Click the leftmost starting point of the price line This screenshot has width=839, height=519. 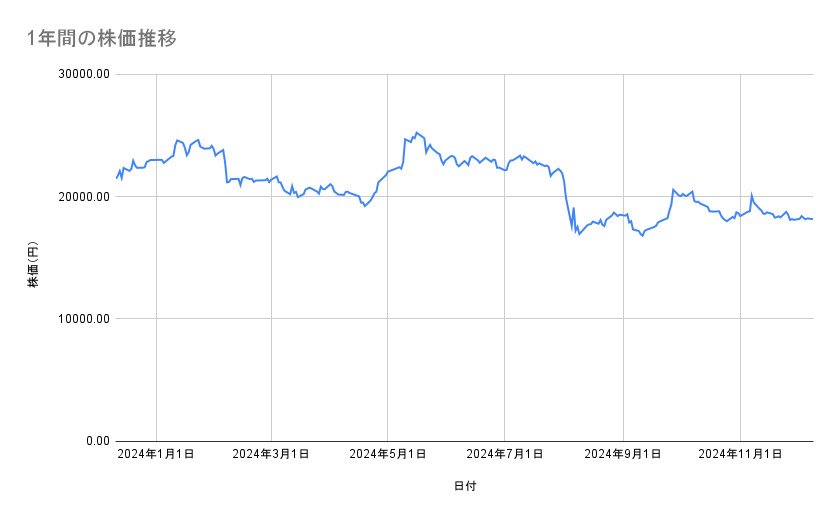point(117,178)
